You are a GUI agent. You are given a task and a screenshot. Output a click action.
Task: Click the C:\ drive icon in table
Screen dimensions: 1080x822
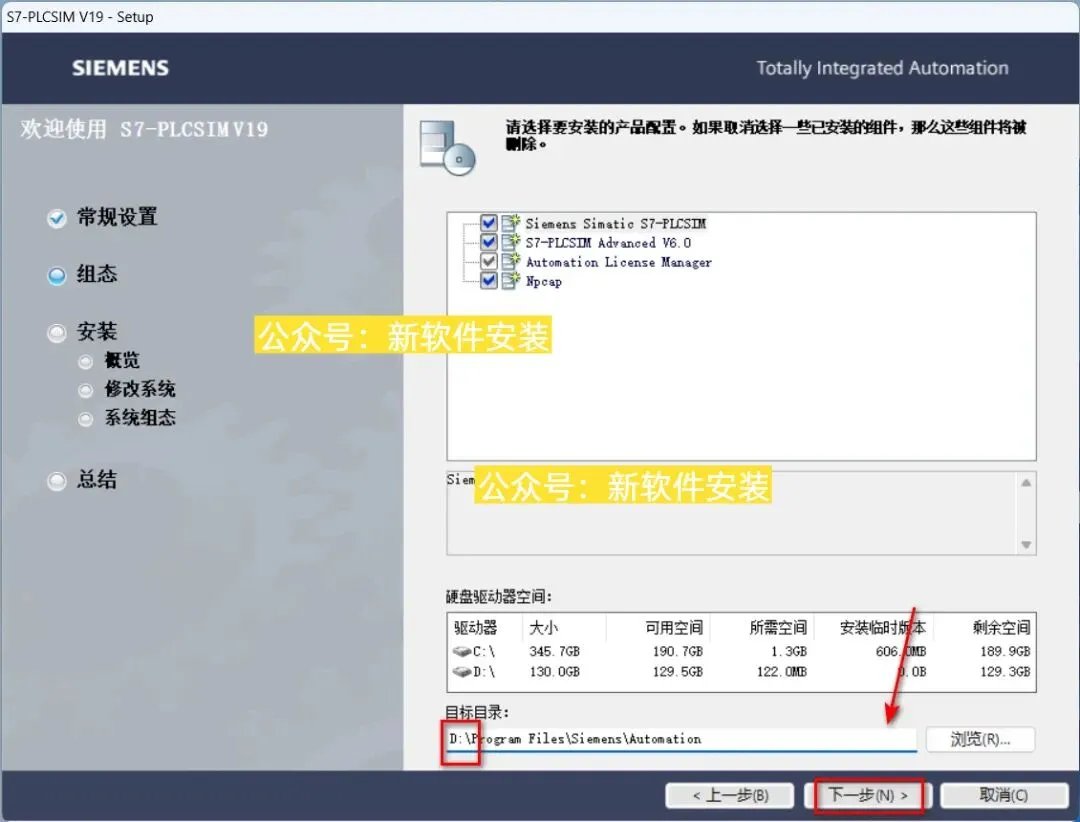(461, 650)
